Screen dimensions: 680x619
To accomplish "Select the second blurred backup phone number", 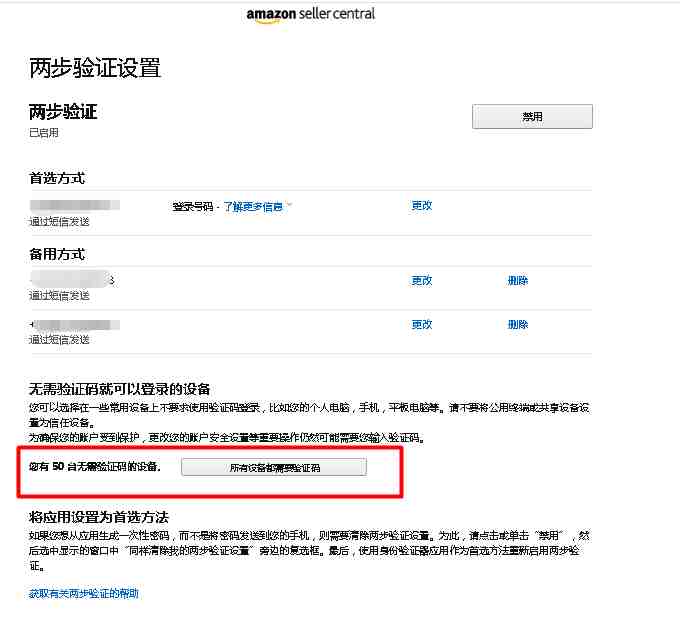I will coord(75,324).
